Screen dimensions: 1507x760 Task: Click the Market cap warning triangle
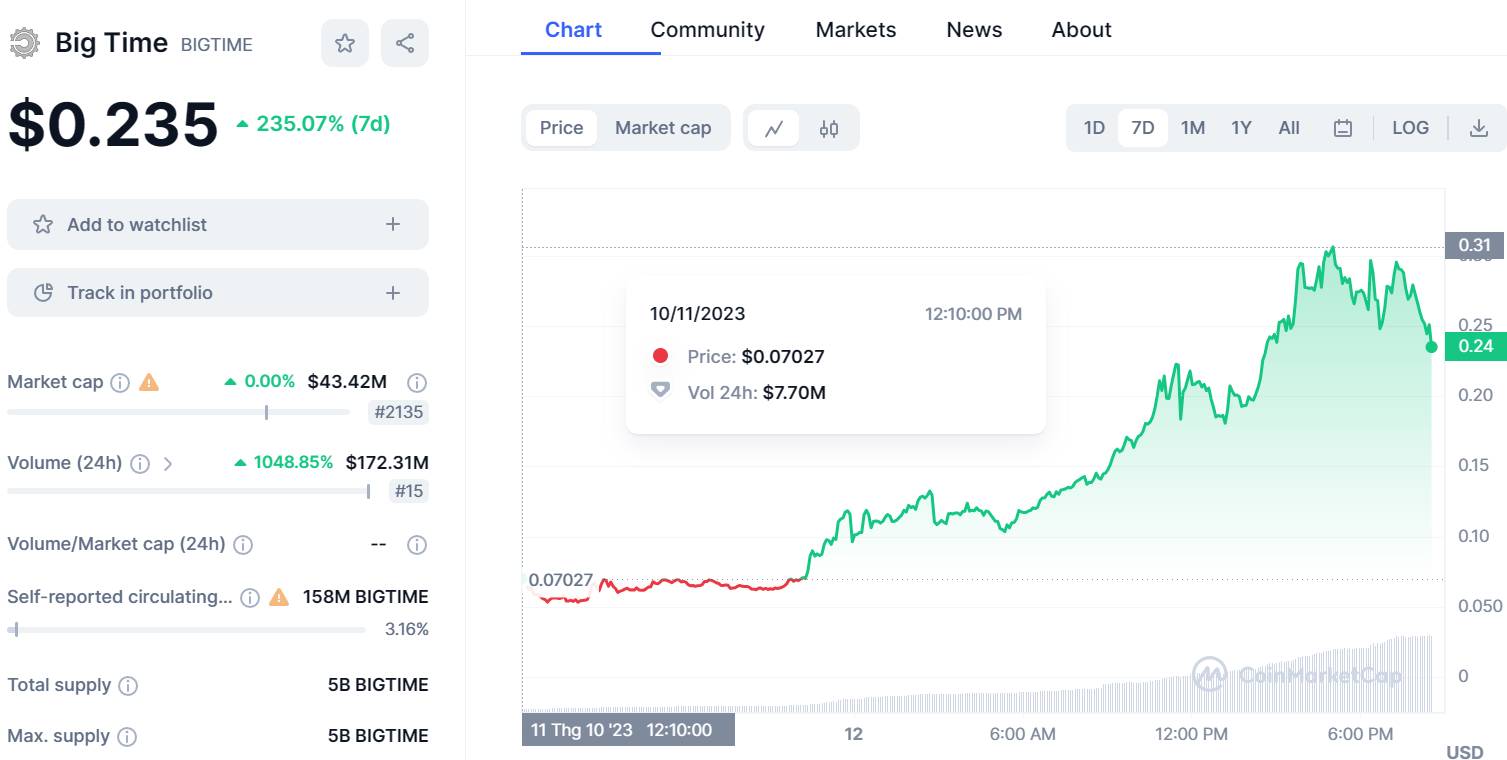click(149, 381)
